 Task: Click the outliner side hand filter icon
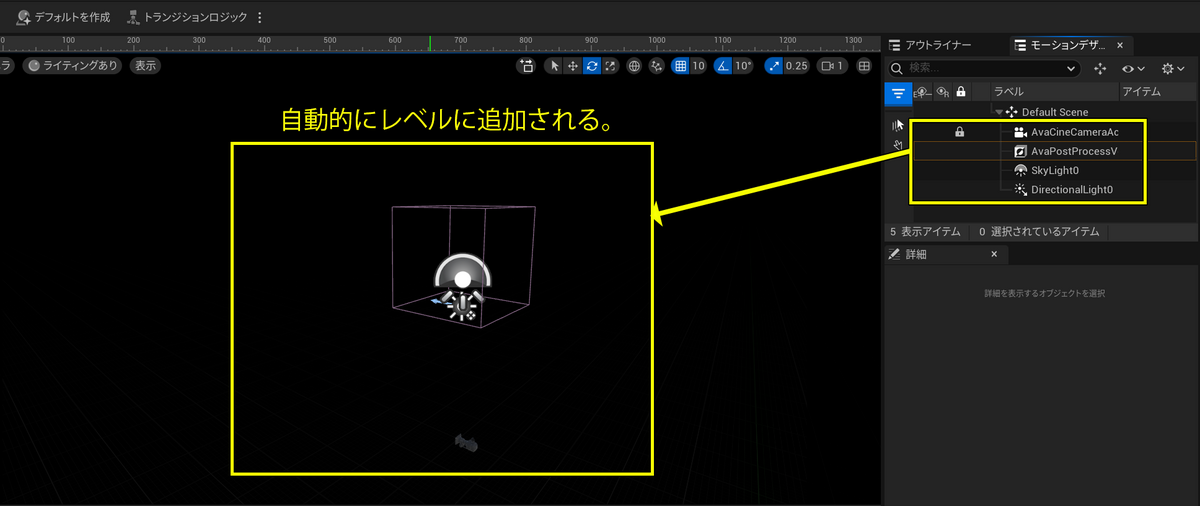tap(898, 145)
